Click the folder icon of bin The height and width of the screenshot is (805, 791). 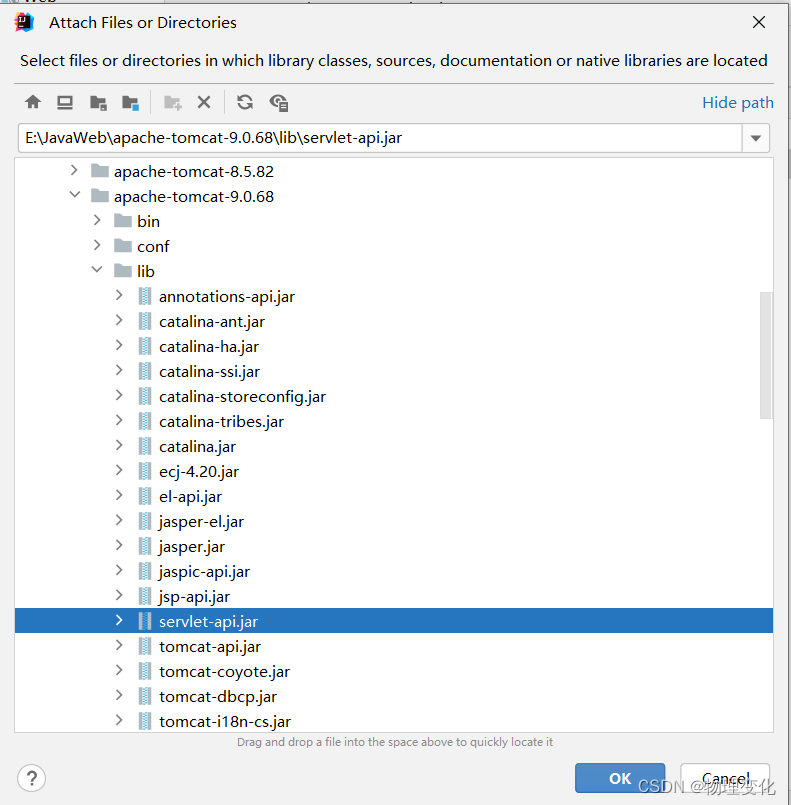123,221
